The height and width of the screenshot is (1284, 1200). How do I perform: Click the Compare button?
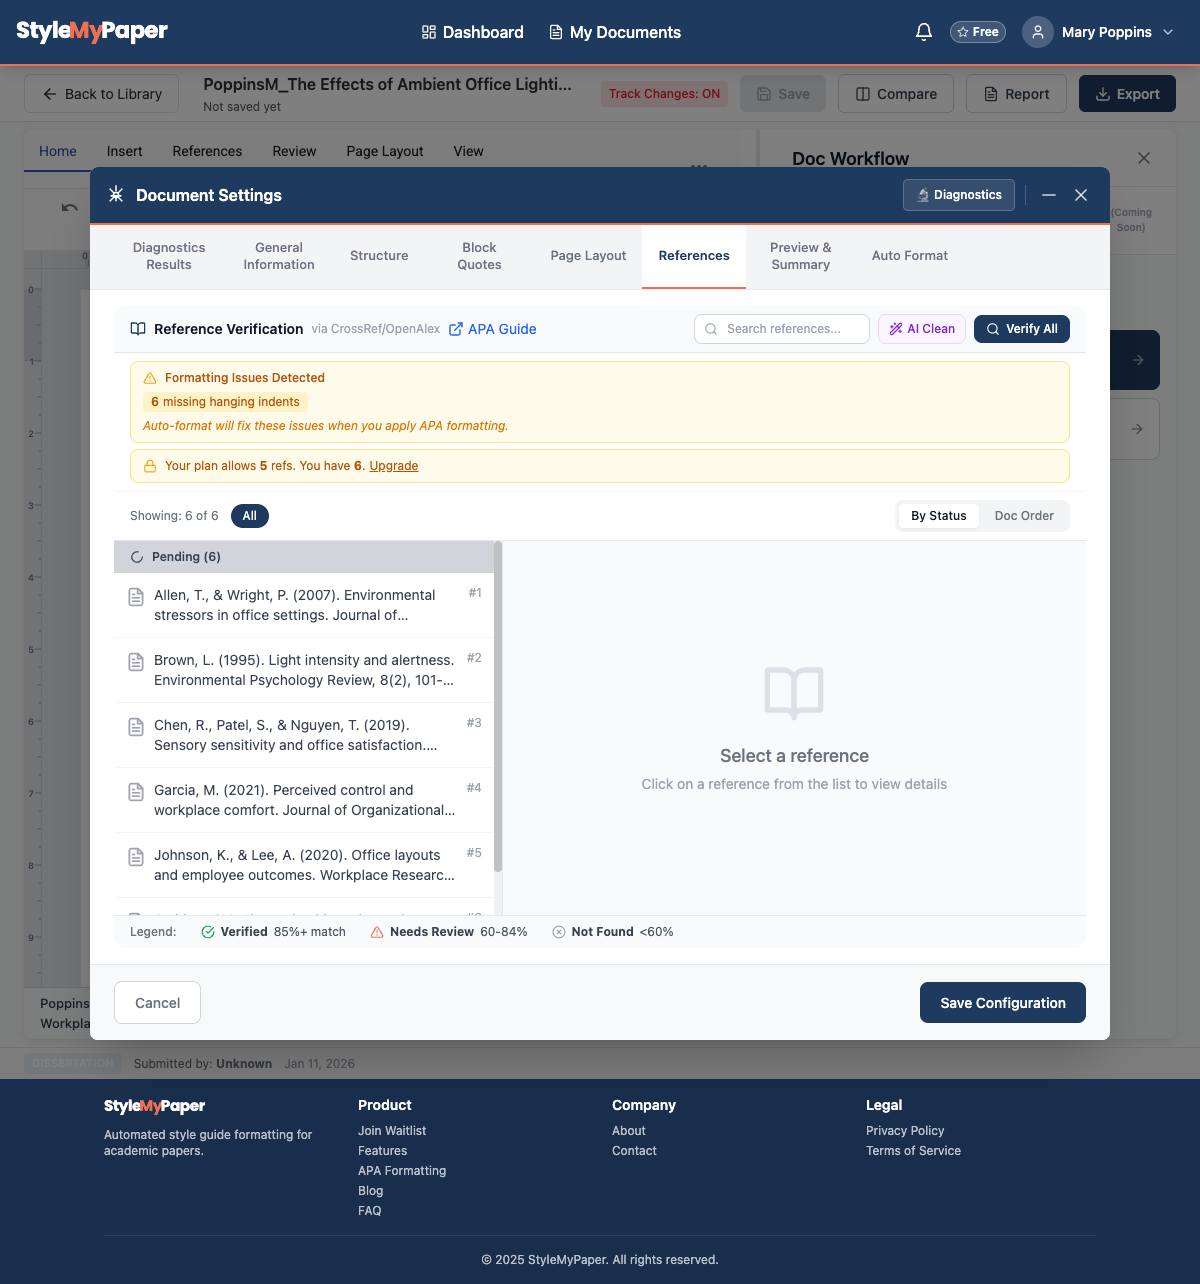896,94
